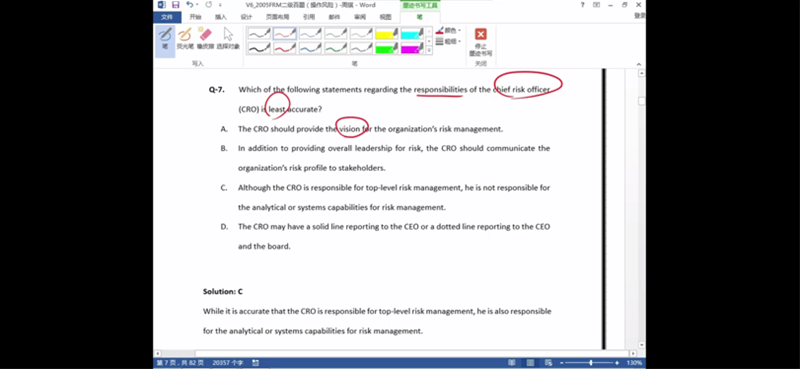Select the Eraser (橡皮擦) tool
Viewport: 800px width, 369px height.
coord(205,39)
